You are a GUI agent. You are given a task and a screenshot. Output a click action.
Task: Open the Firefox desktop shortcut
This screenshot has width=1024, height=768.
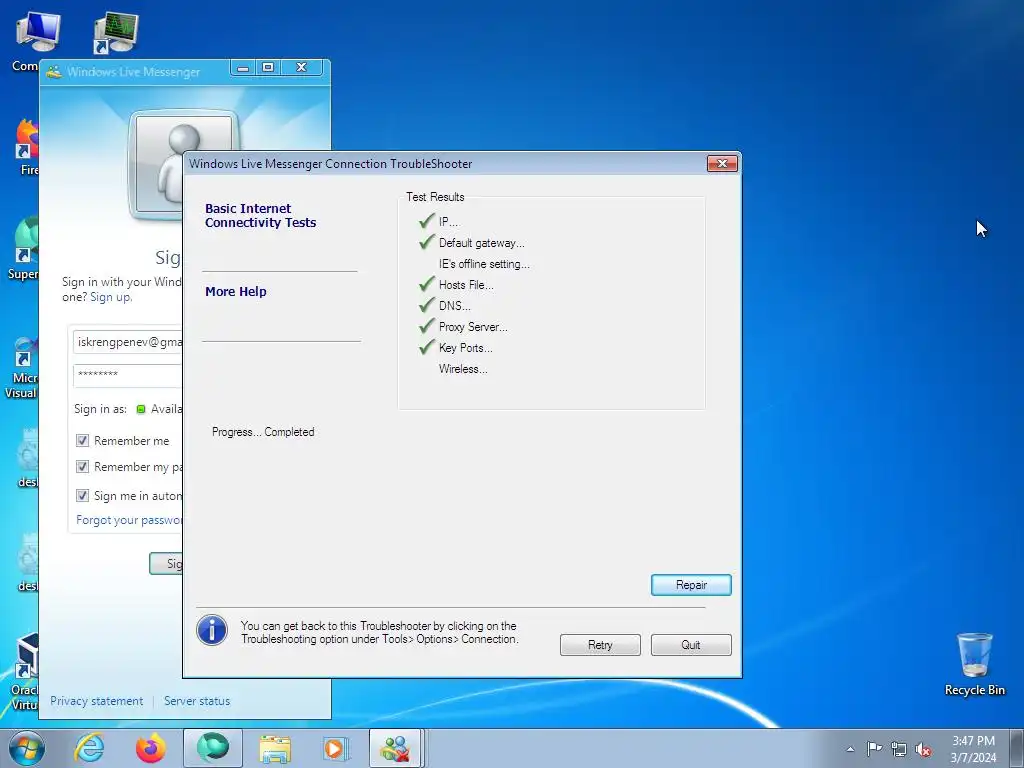click(27, 147)
